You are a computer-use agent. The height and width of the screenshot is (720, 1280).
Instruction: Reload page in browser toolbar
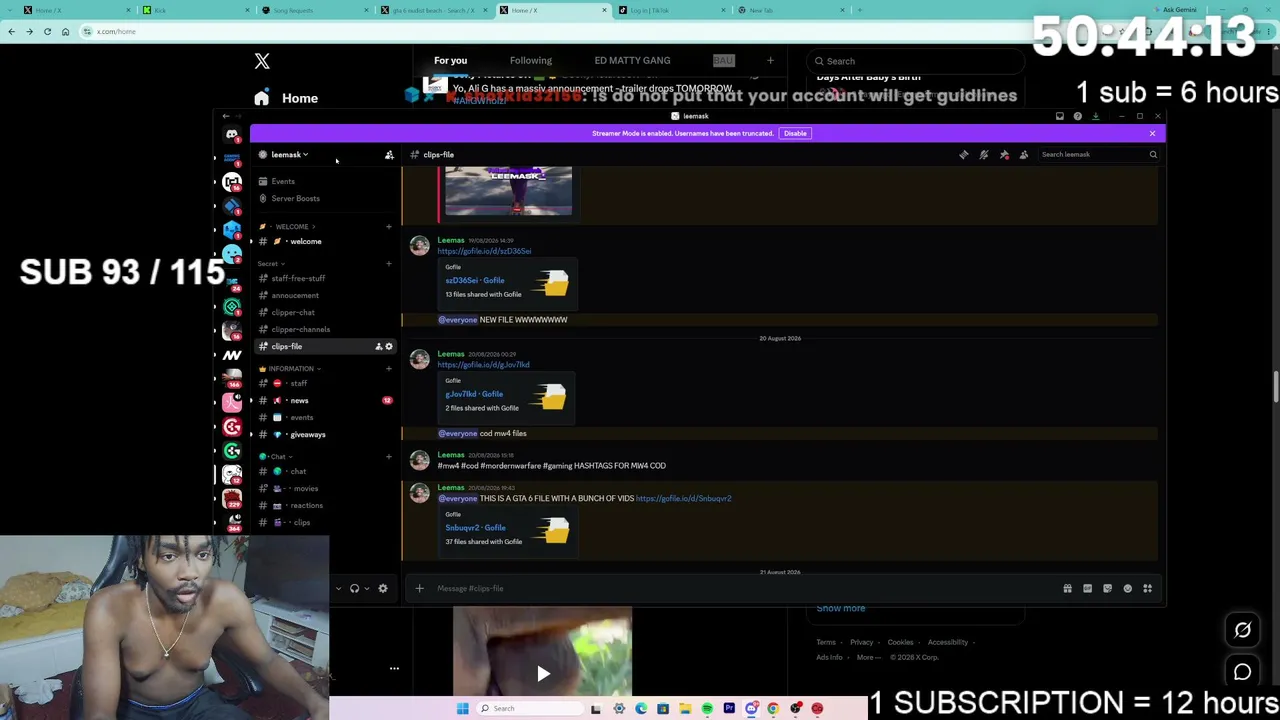pos(47,32)
